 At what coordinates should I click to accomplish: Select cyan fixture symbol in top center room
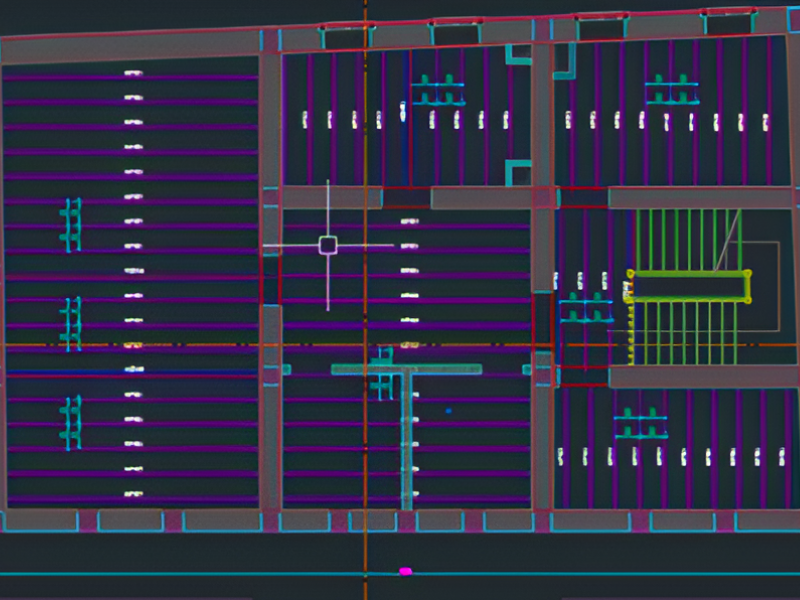pyautogui.click(x=438, y=92)
